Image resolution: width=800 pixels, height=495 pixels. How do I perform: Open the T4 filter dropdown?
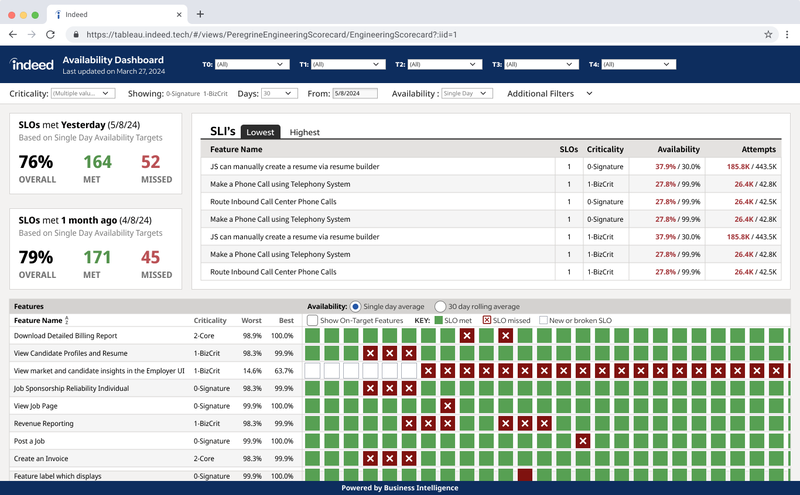click(x=639, y=64)
